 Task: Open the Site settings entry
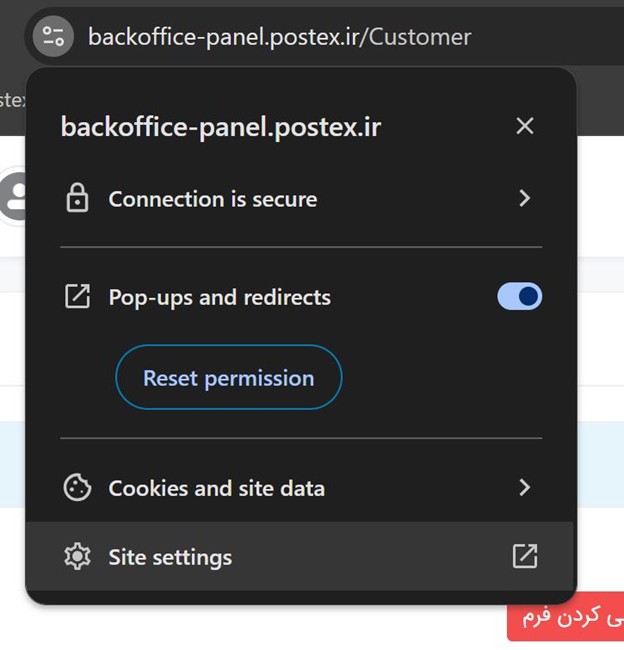click(x=301, y=556)
